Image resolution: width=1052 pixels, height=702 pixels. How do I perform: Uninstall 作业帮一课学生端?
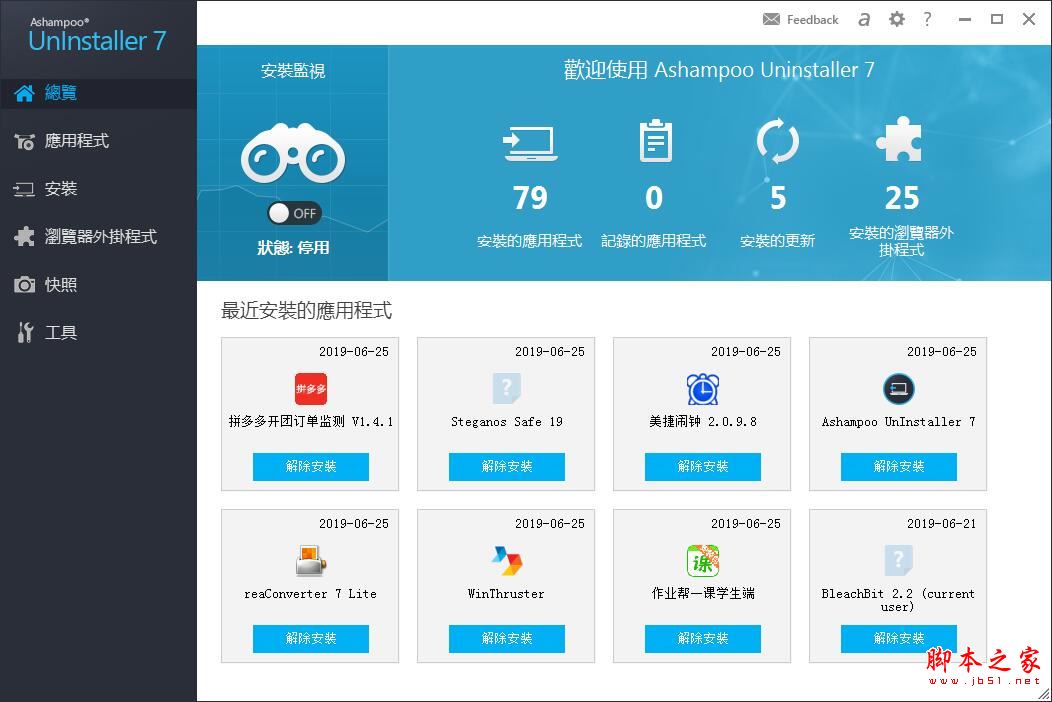pyautogui.click(x=702, y=638)
